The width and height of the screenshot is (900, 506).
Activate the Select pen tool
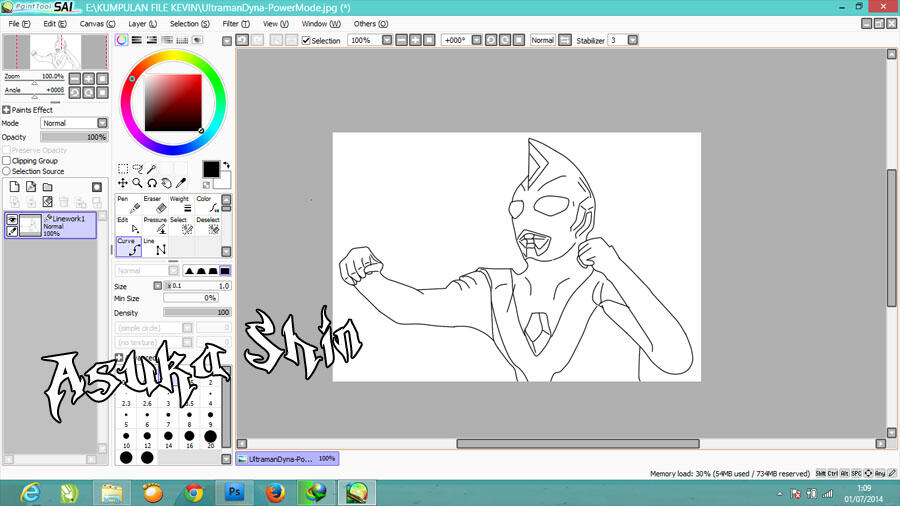[x=181, y=225]
